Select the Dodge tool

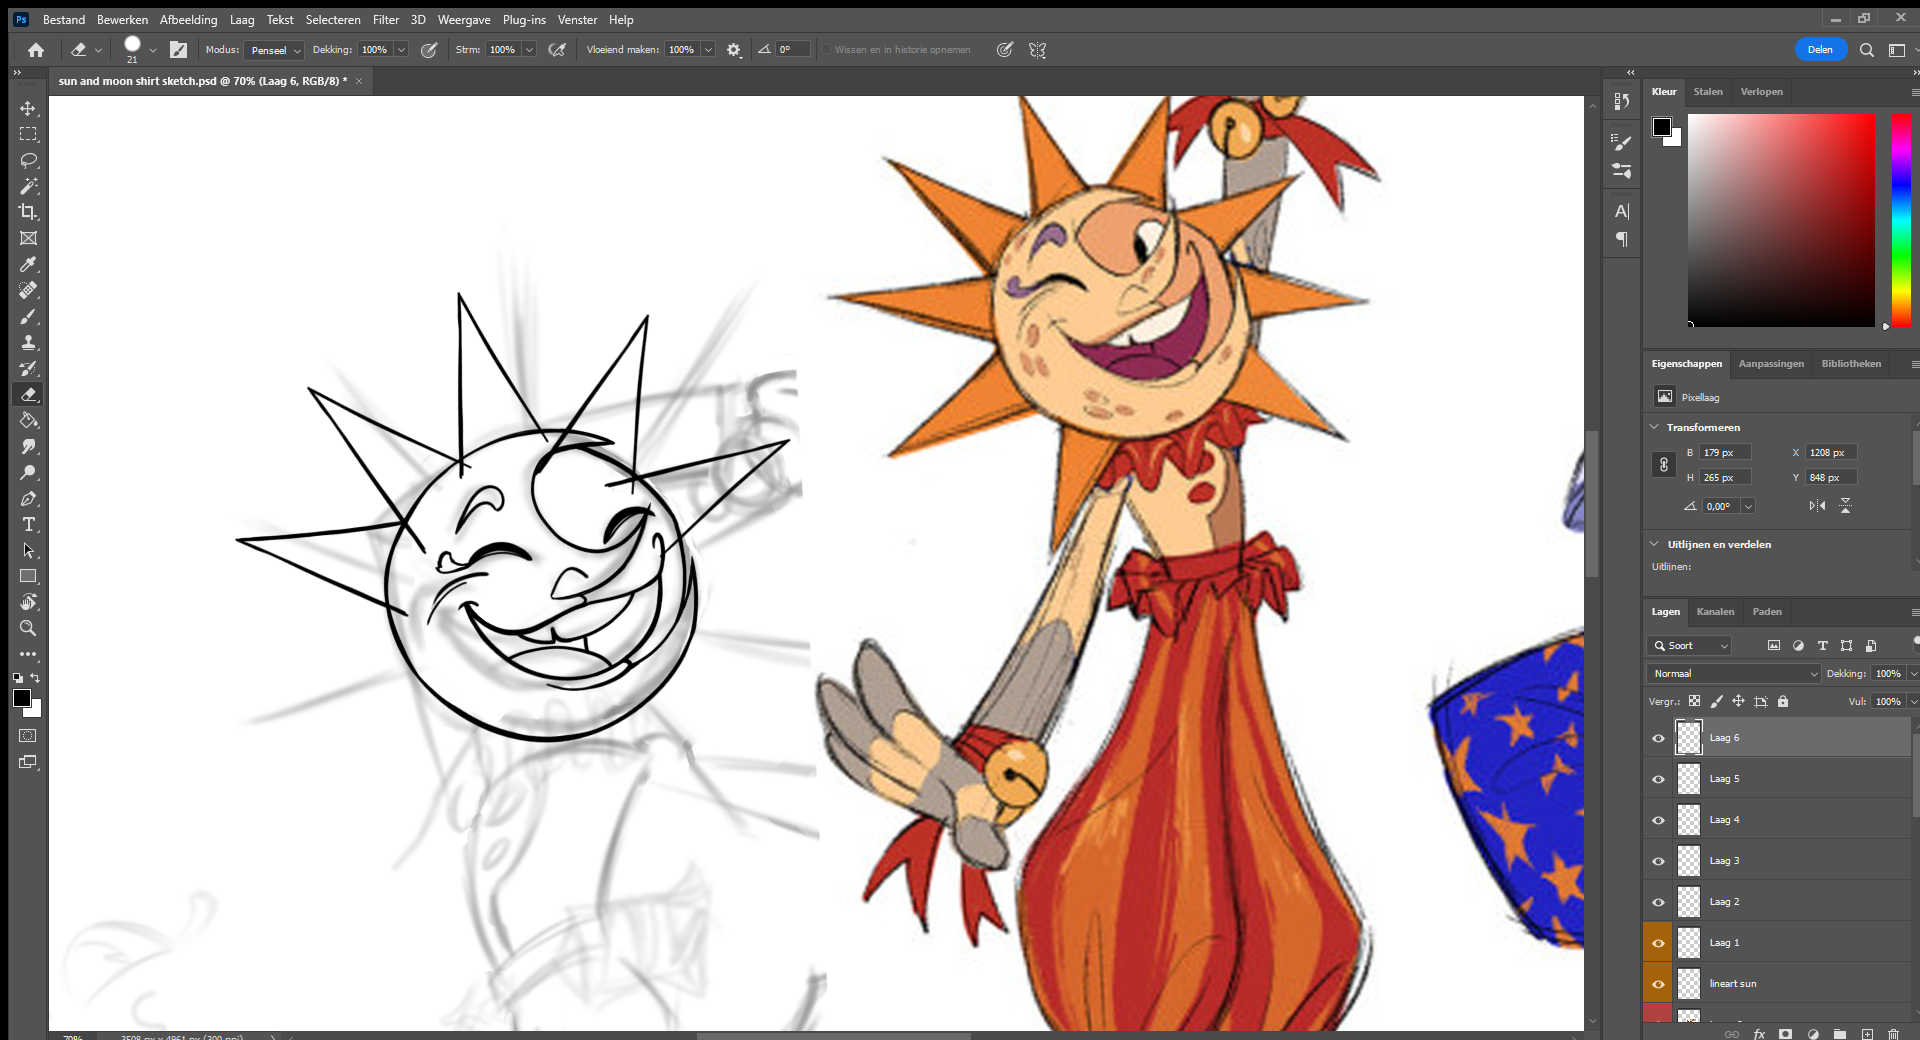coord(28,472)
